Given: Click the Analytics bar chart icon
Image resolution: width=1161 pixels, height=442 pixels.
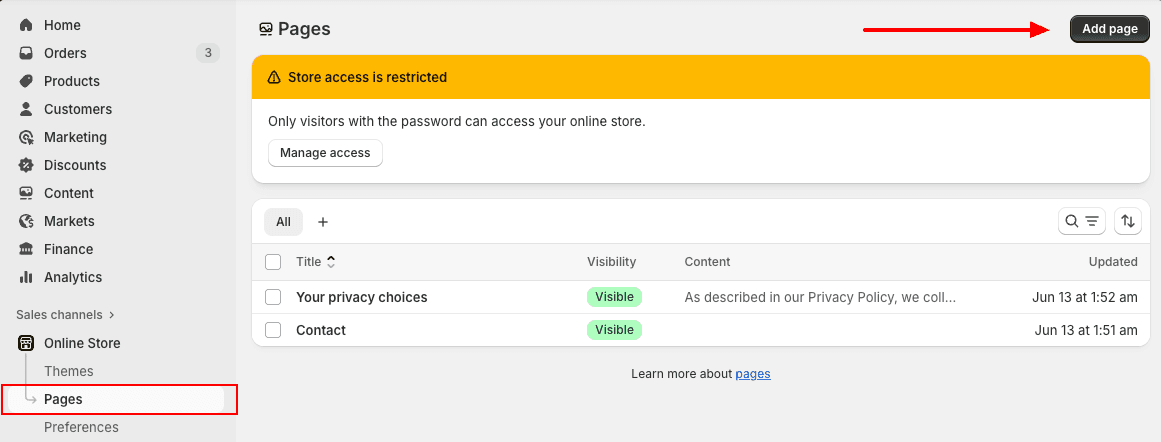Looking at the screenshot, I should [x=26, y=277].
